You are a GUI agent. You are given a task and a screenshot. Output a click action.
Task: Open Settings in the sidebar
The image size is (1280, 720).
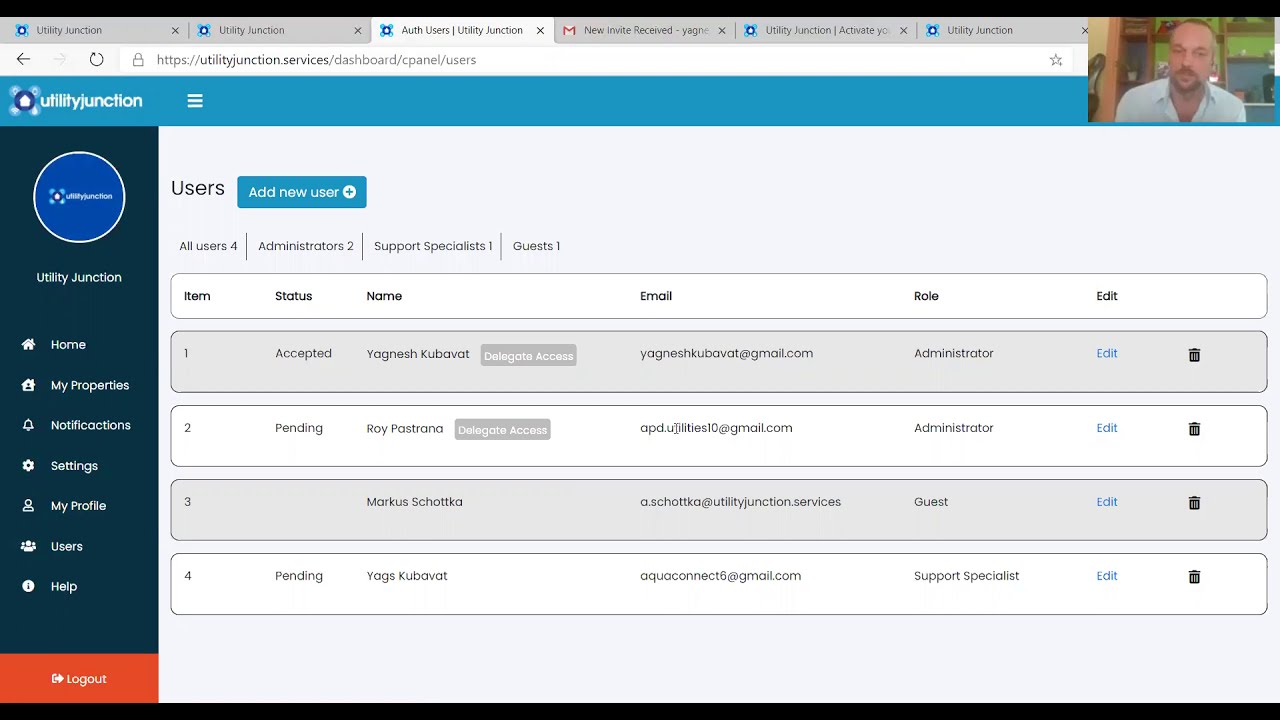click(x=74, y=466)
